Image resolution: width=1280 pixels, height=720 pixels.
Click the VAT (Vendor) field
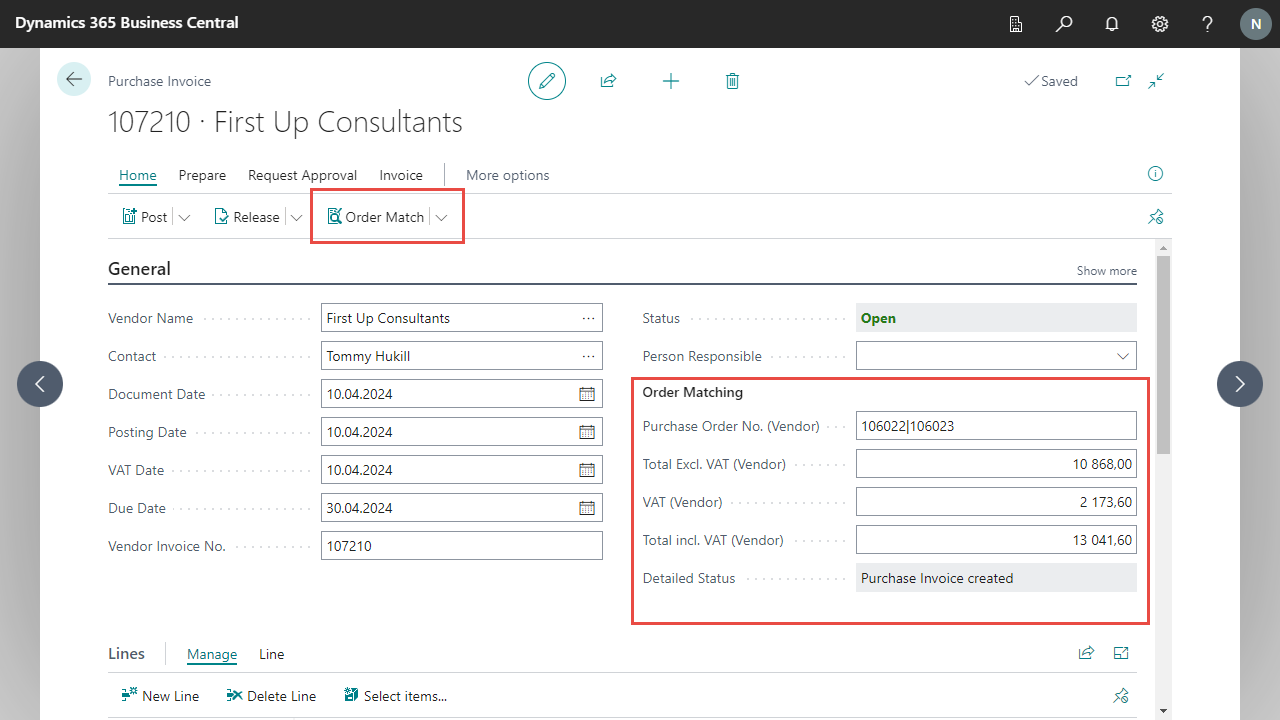[996, 502]
